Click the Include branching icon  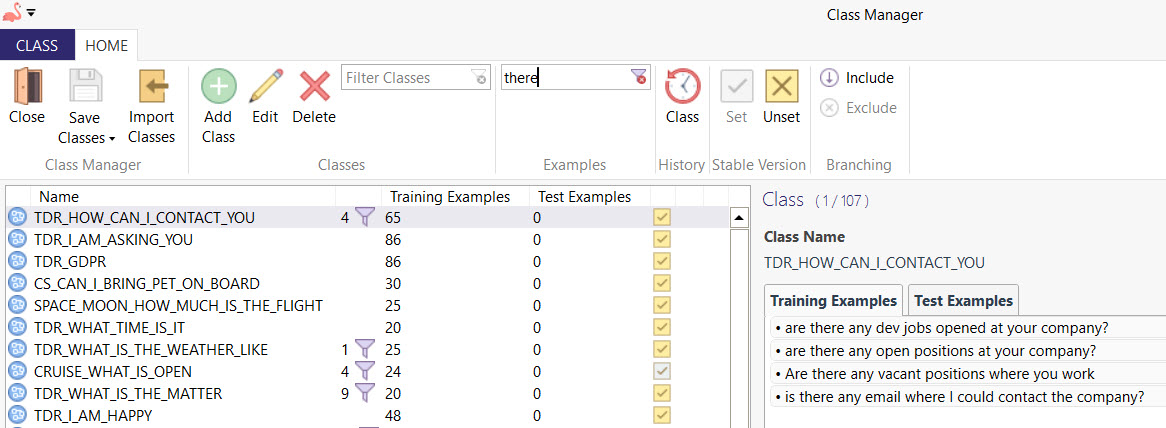pos(829,78)
